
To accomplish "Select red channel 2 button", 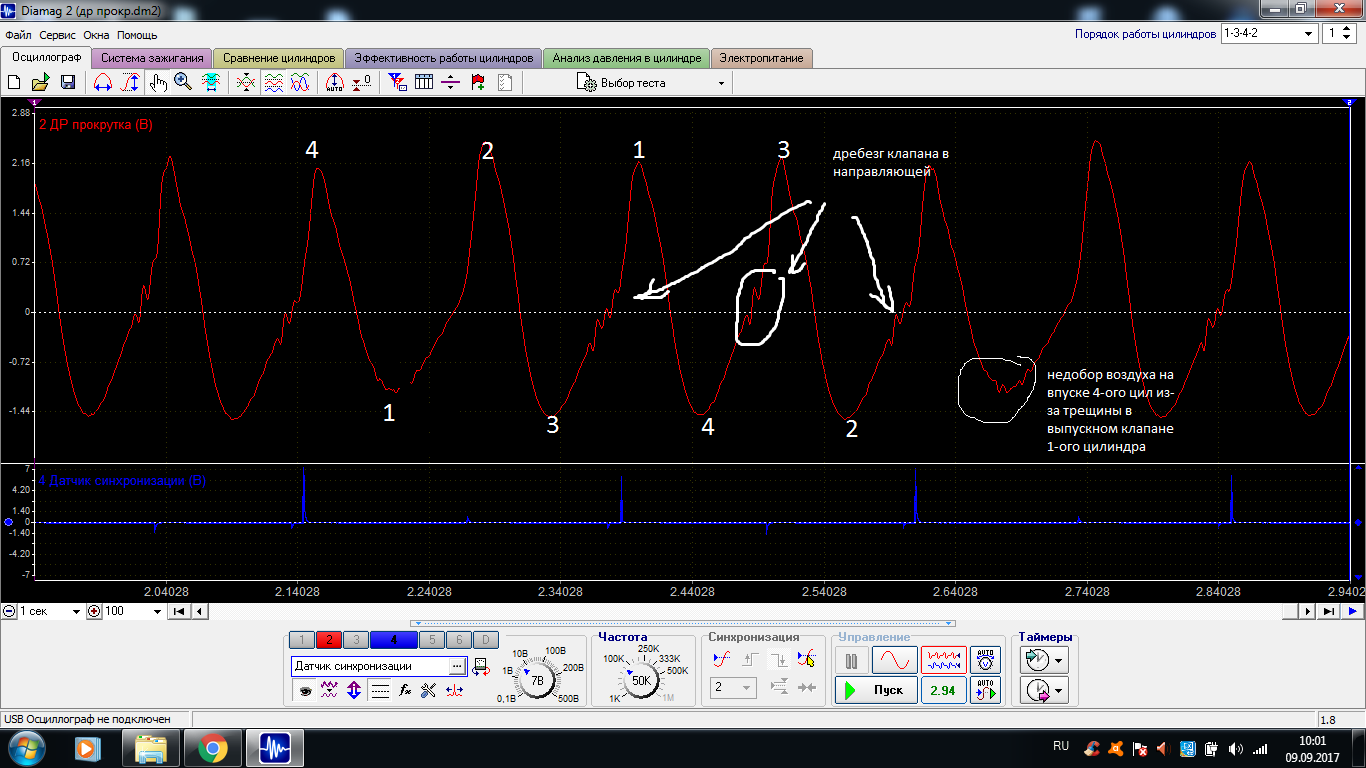I will 329,640.
